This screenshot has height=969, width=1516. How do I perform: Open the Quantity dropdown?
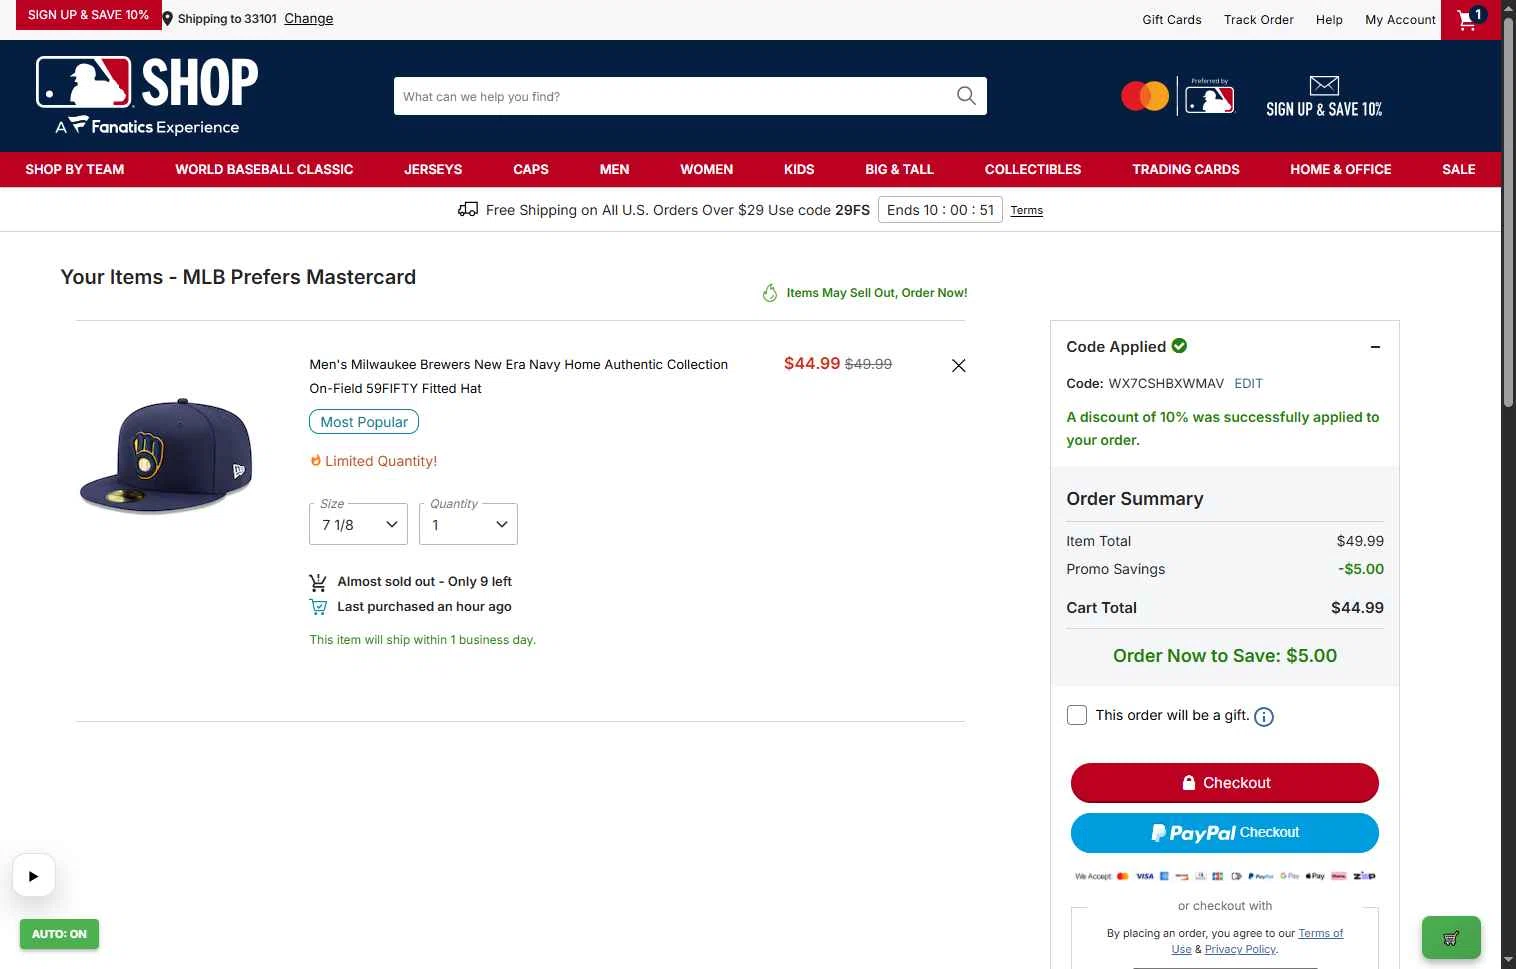468,524
